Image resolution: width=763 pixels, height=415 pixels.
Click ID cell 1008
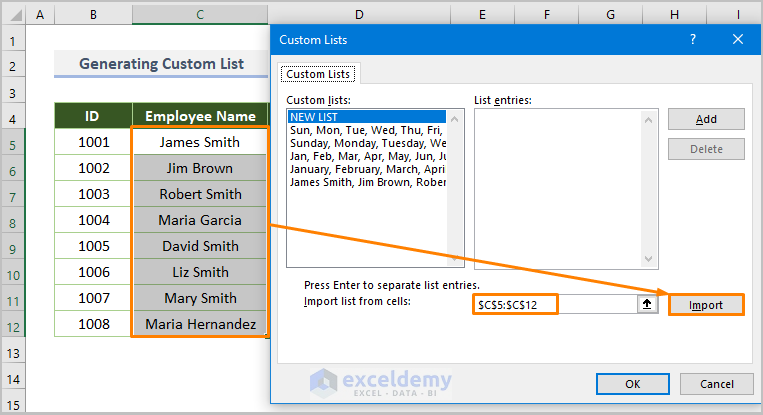pos(93,324)
